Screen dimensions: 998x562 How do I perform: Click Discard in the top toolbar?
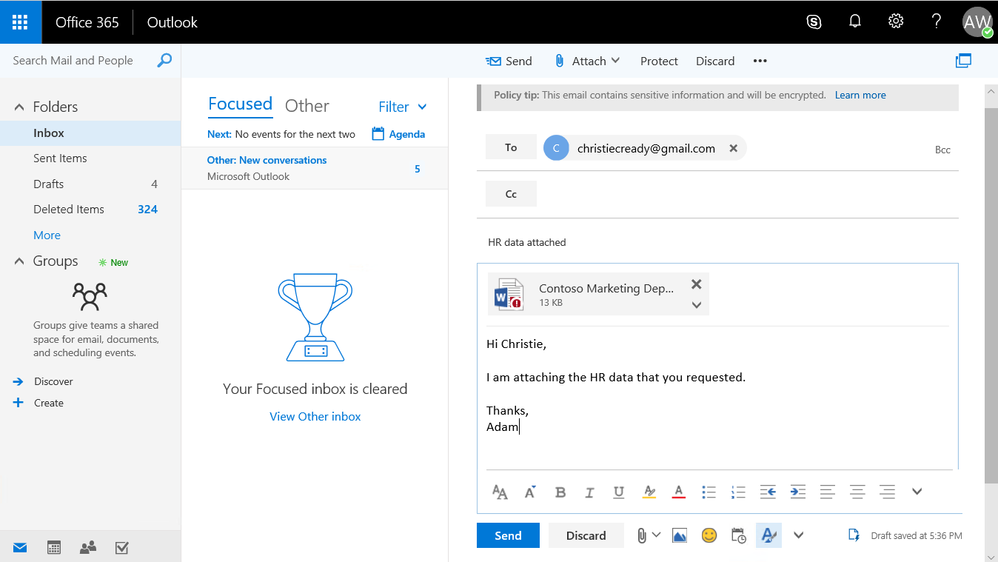coord(715,61)
